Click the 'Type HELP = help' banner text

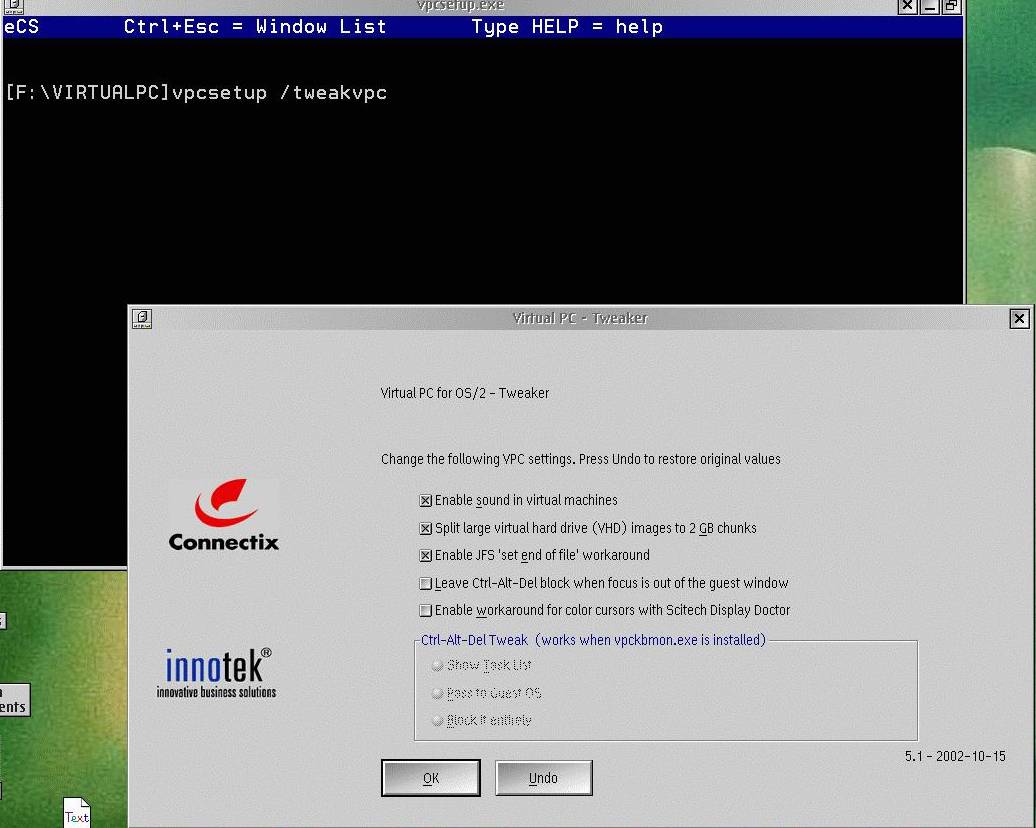[567, 27]
